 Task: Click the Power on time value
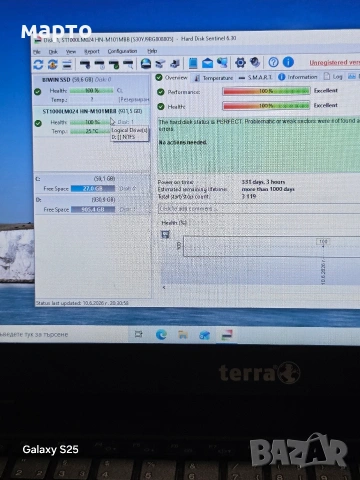click(263, 182)
